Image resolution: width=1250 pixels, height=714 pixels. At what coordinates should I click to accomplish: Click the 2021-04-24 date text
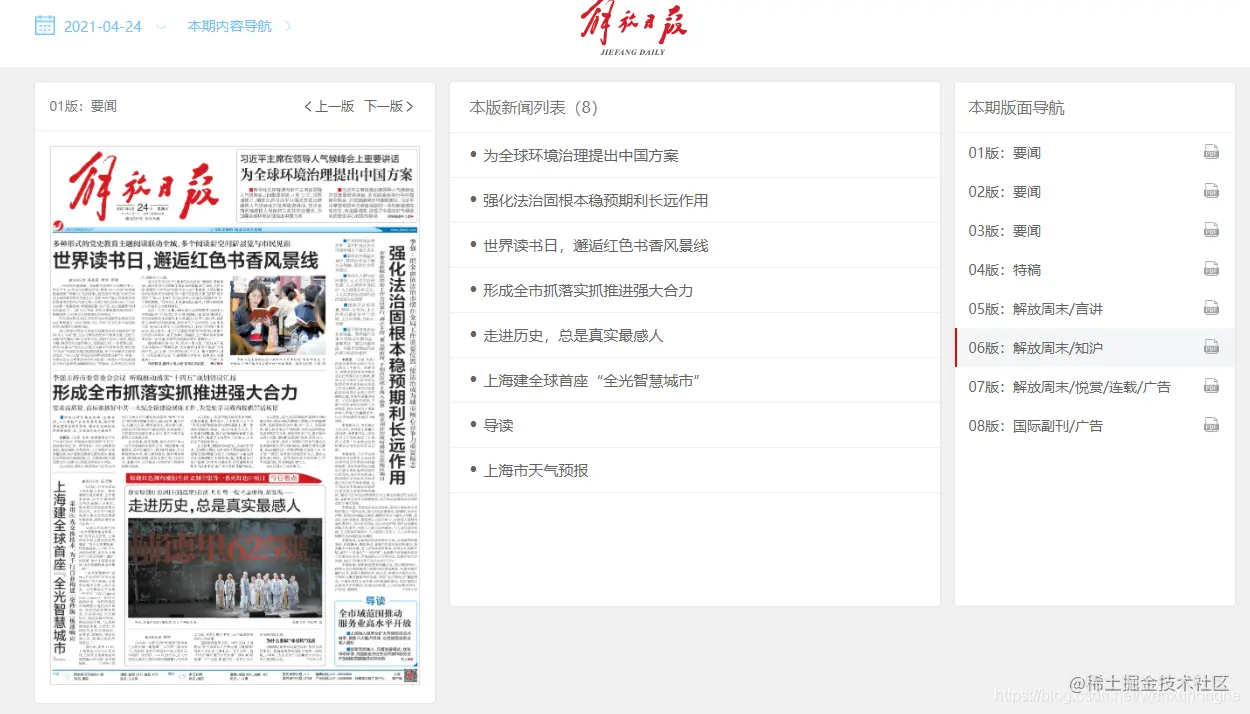coord(103,26)
